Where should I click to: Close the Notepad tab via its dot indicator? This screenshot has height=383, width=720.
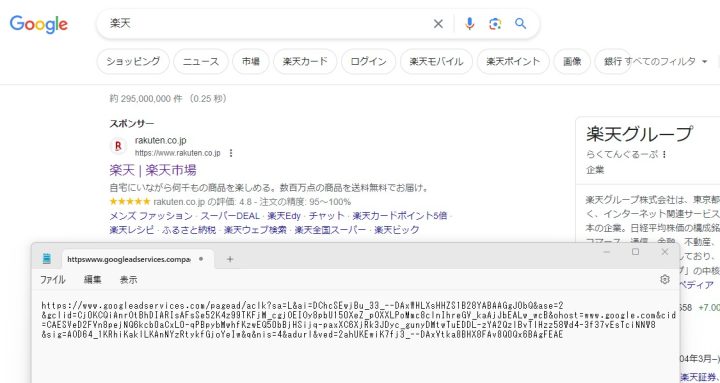[x=201, y=259]
